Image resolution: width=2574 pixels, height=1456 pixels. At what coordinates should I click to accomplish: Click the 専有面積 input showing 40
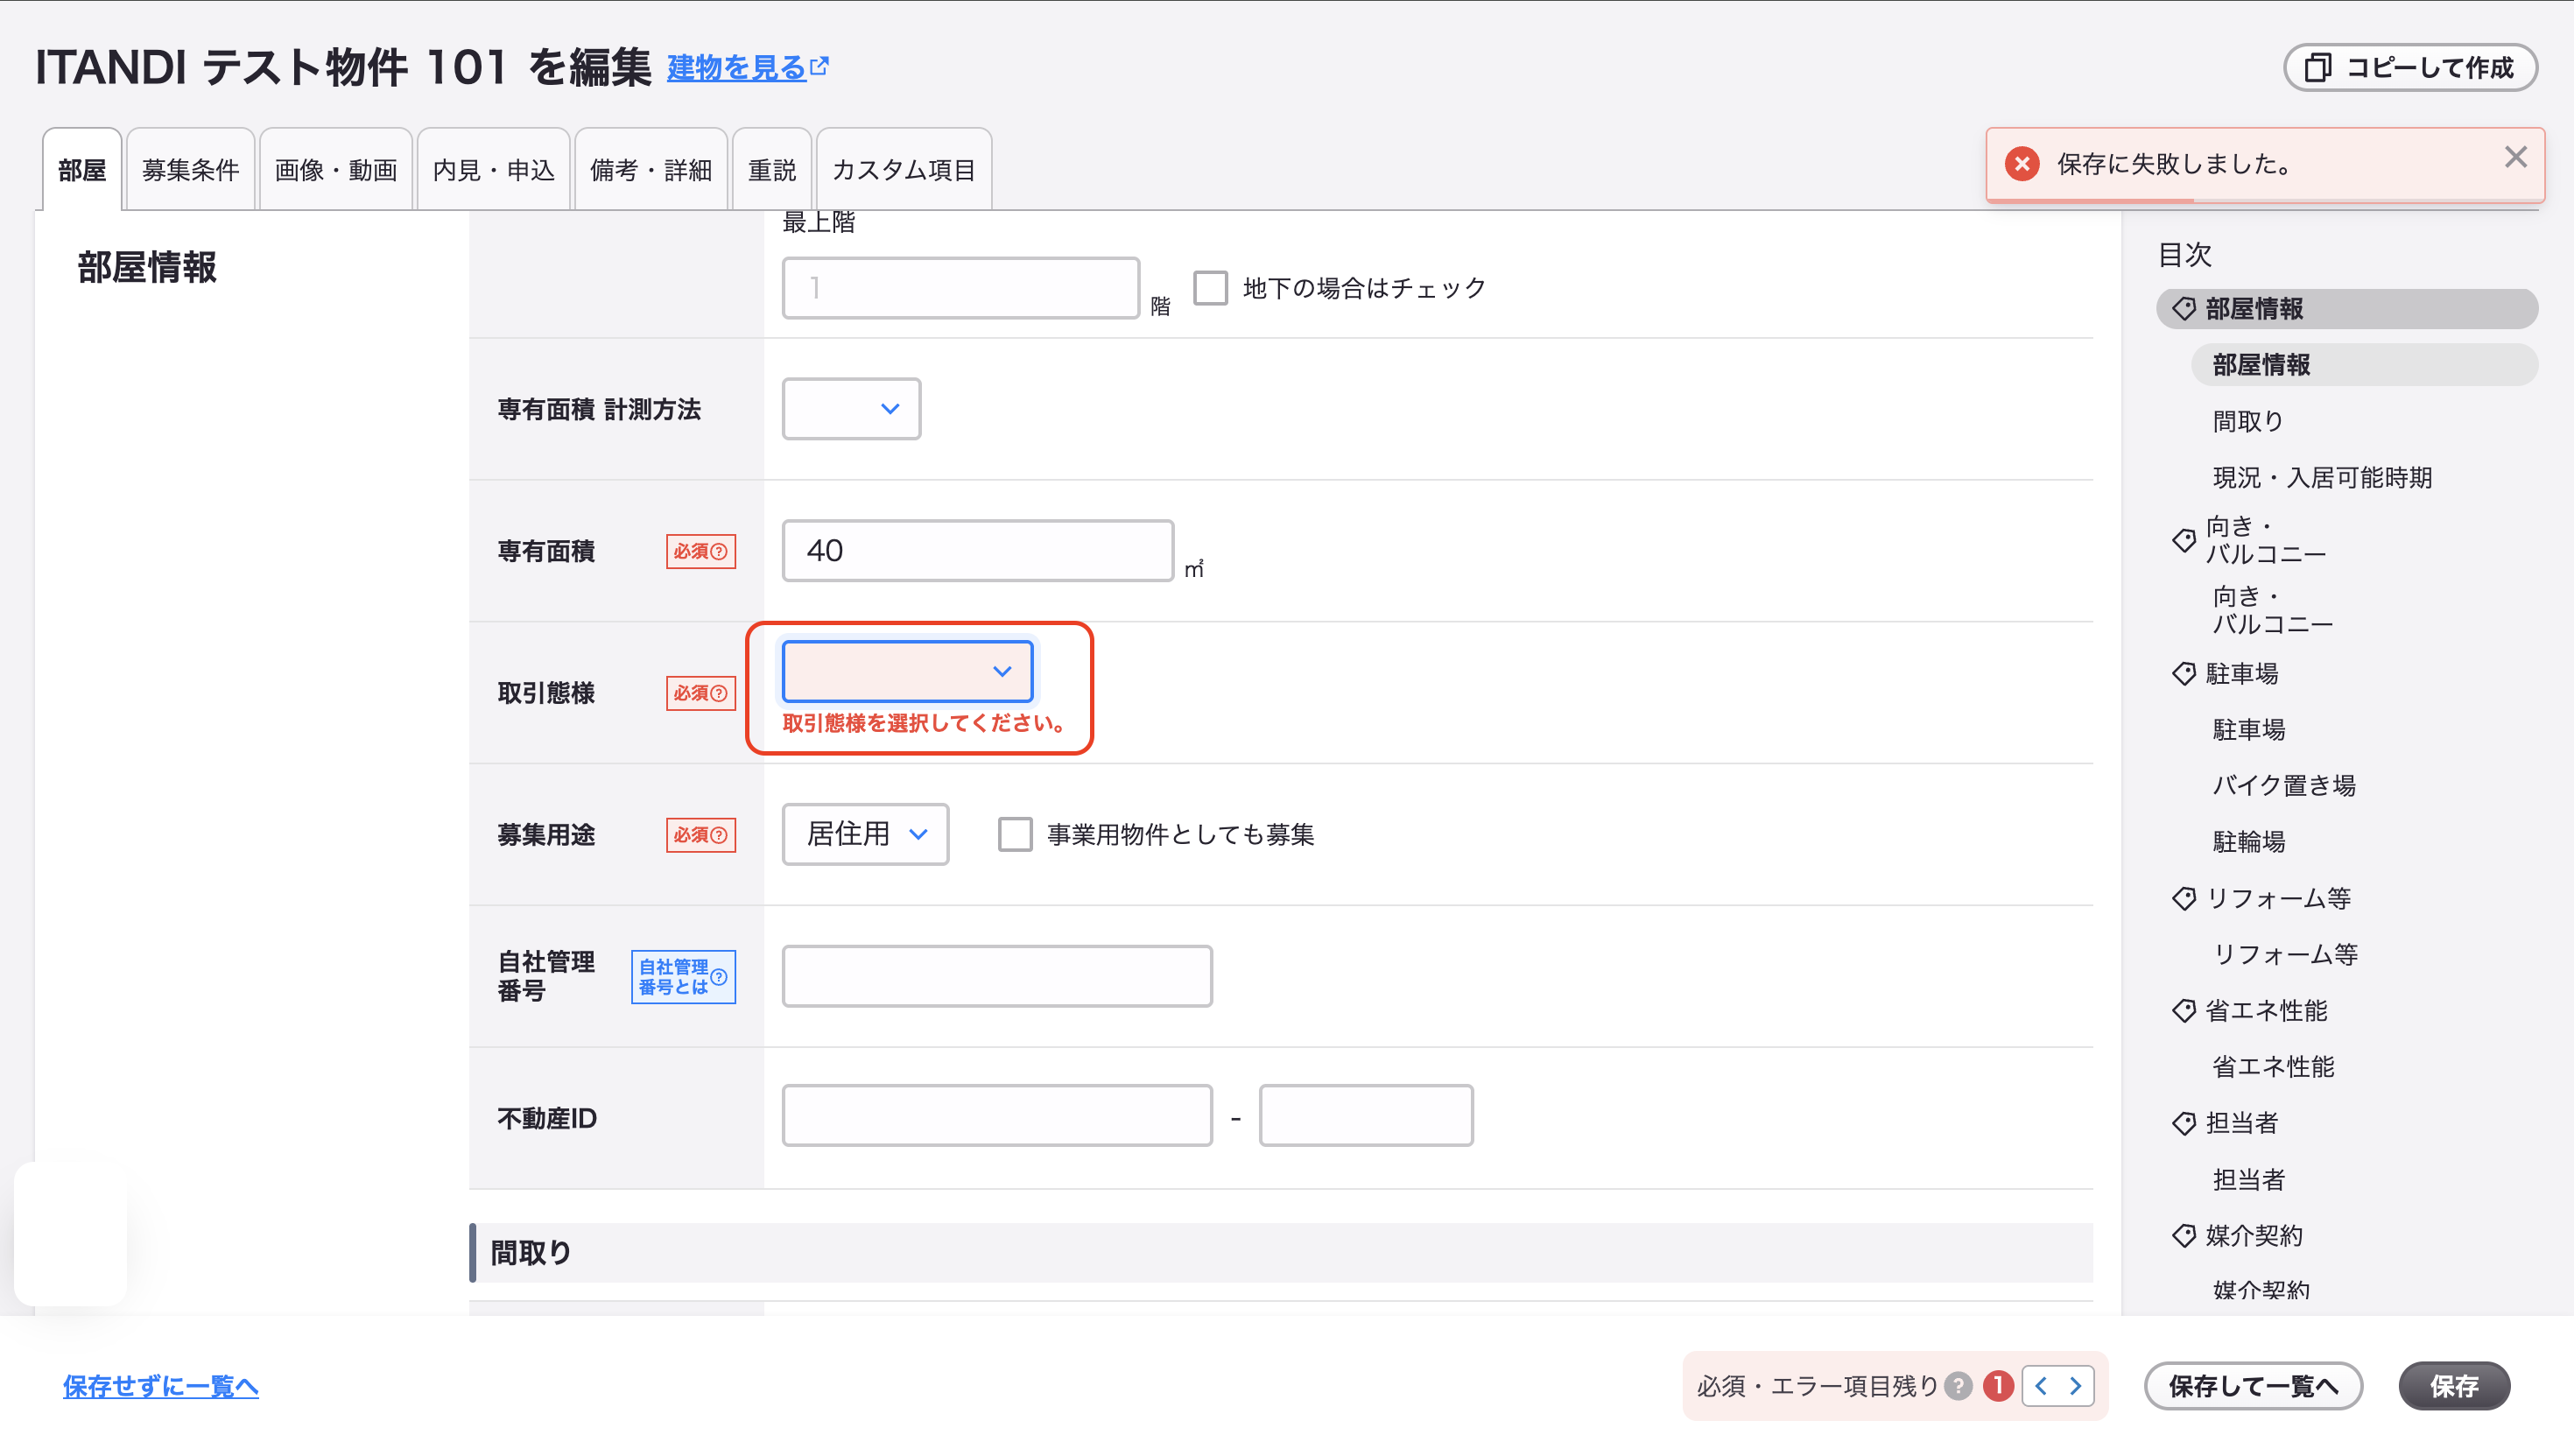click(x=977, y=550)
